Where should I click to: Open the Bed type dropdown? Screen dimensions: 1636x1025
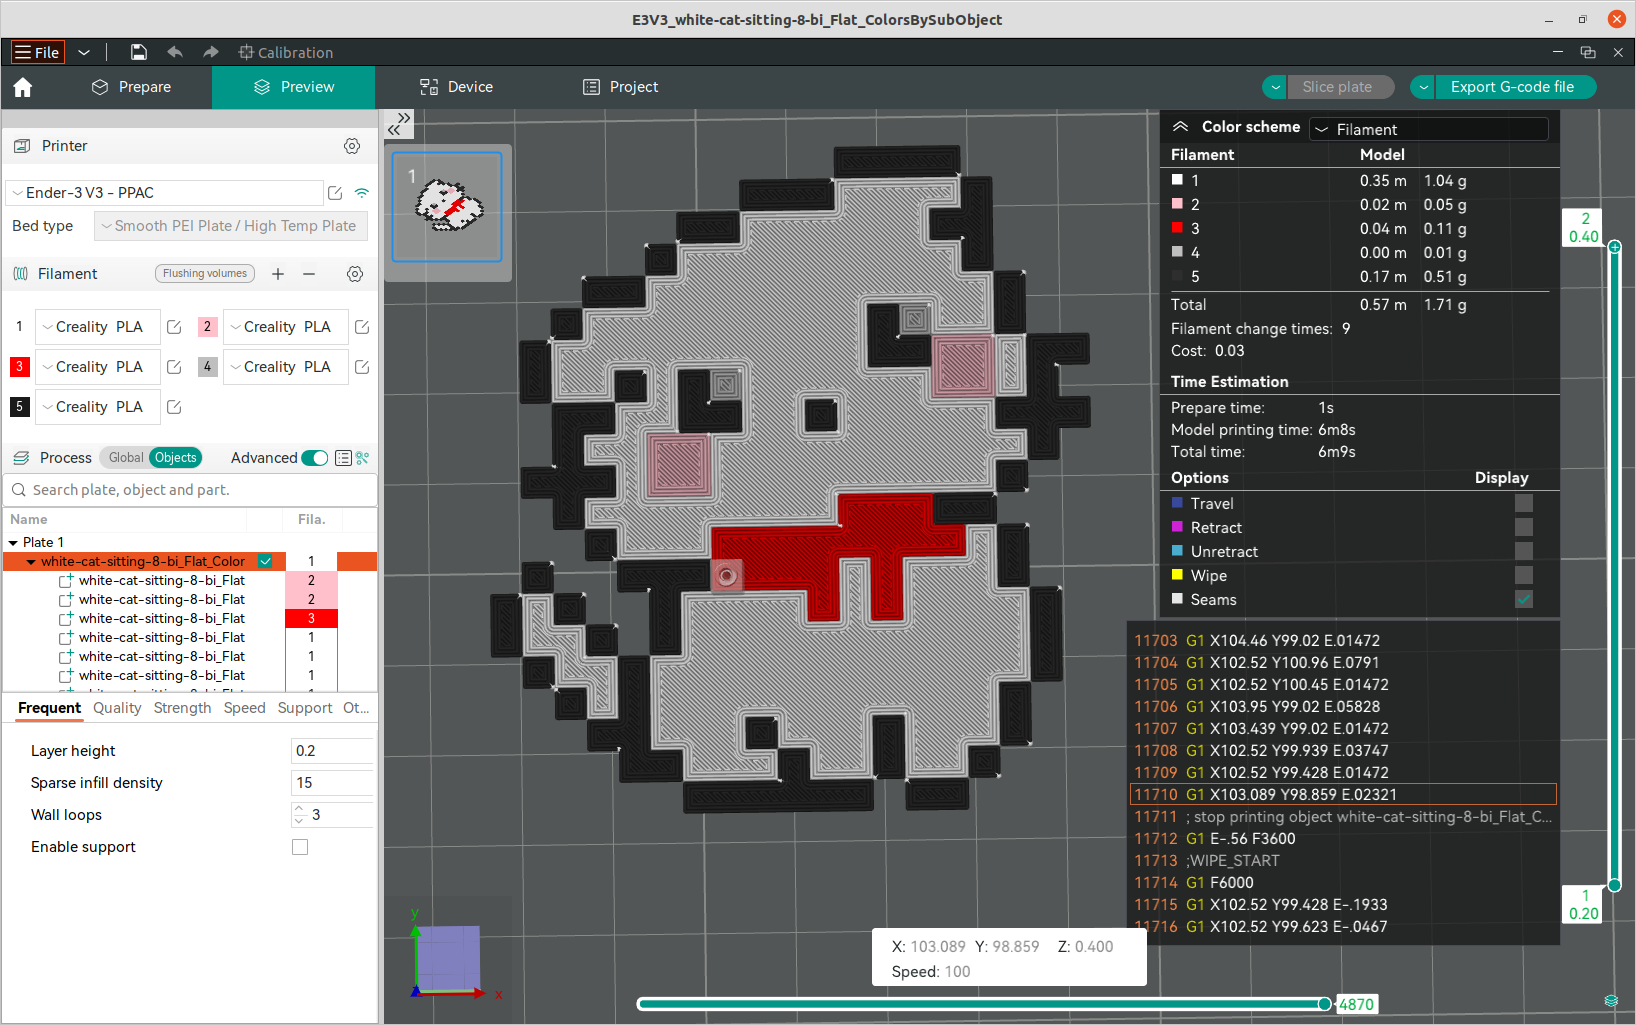click(231, 226)
